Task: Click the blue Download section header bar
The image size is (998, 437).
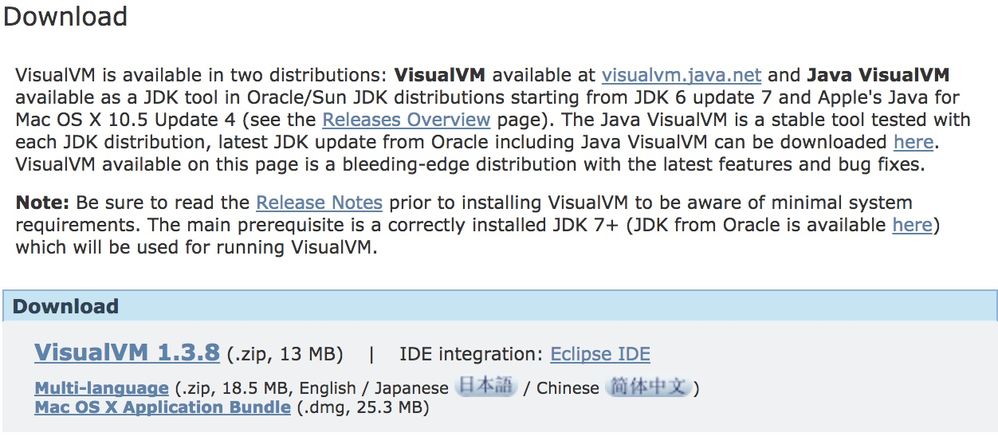Action: click(x=500, y=306)
